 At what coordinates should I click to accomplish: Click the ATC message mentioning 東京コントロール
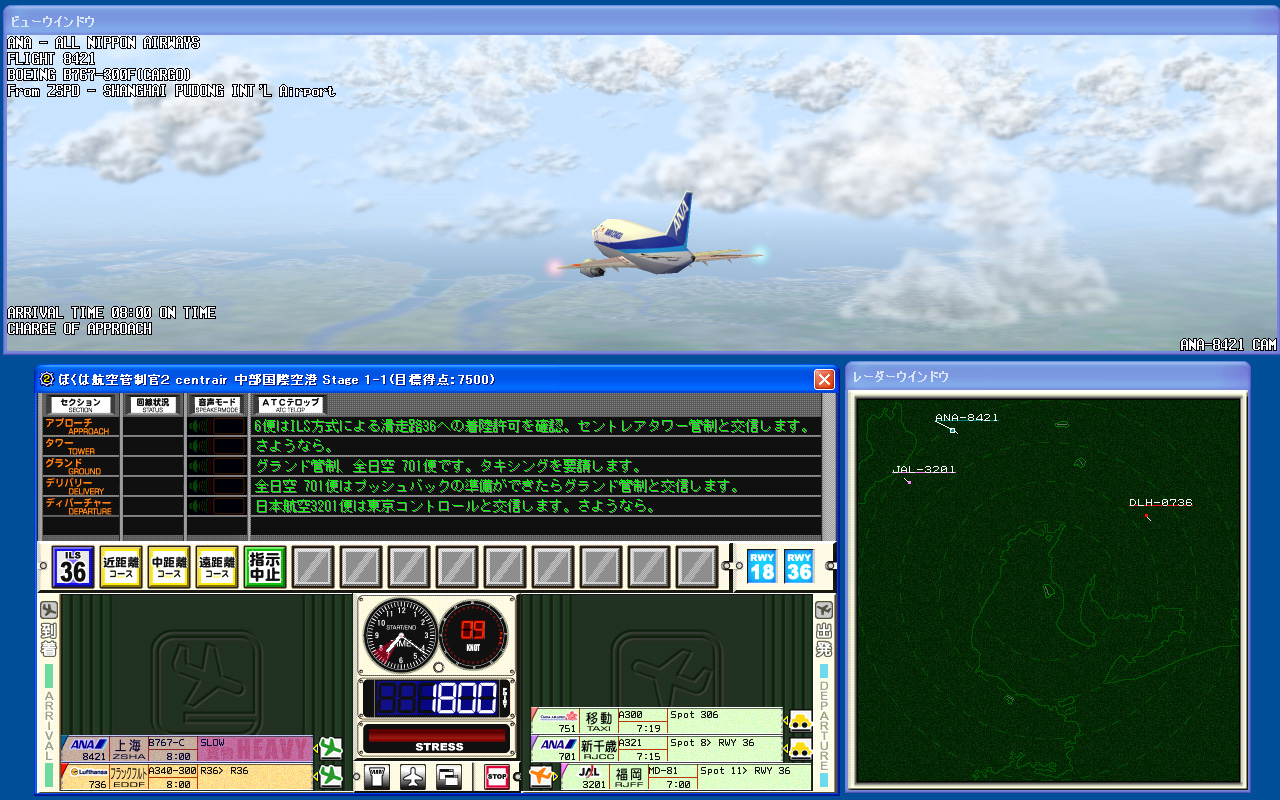[455, 506]
